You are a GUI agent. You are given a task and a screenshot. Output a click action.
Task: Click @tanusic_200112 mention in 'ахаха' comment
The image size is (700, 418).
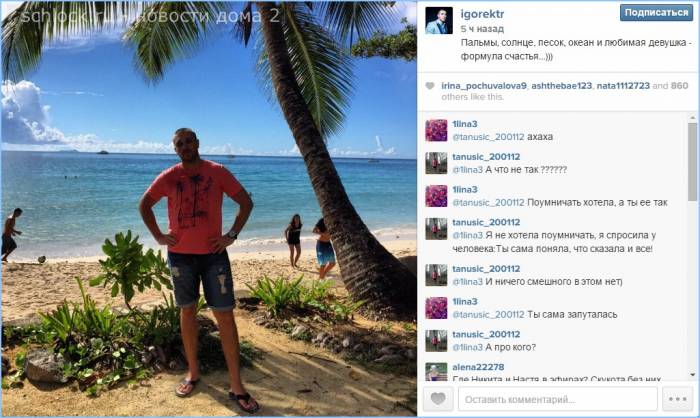[488, 137]
